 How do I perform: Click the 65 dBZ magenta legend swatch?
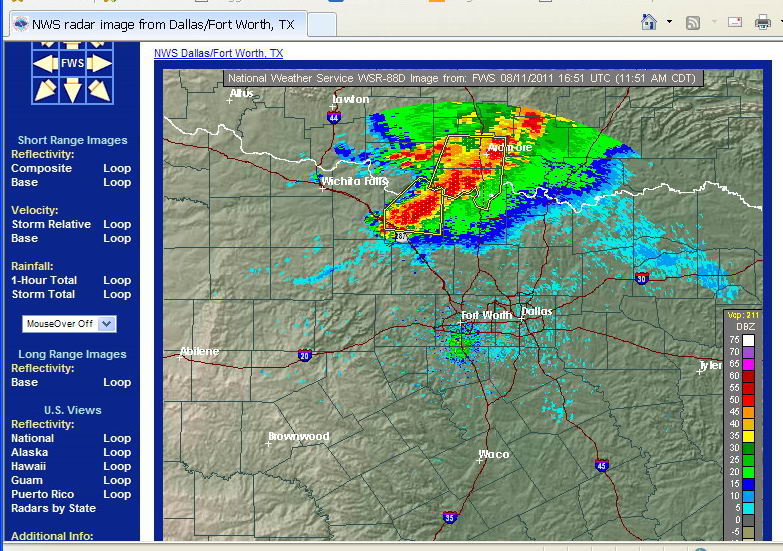click(748, 364)
